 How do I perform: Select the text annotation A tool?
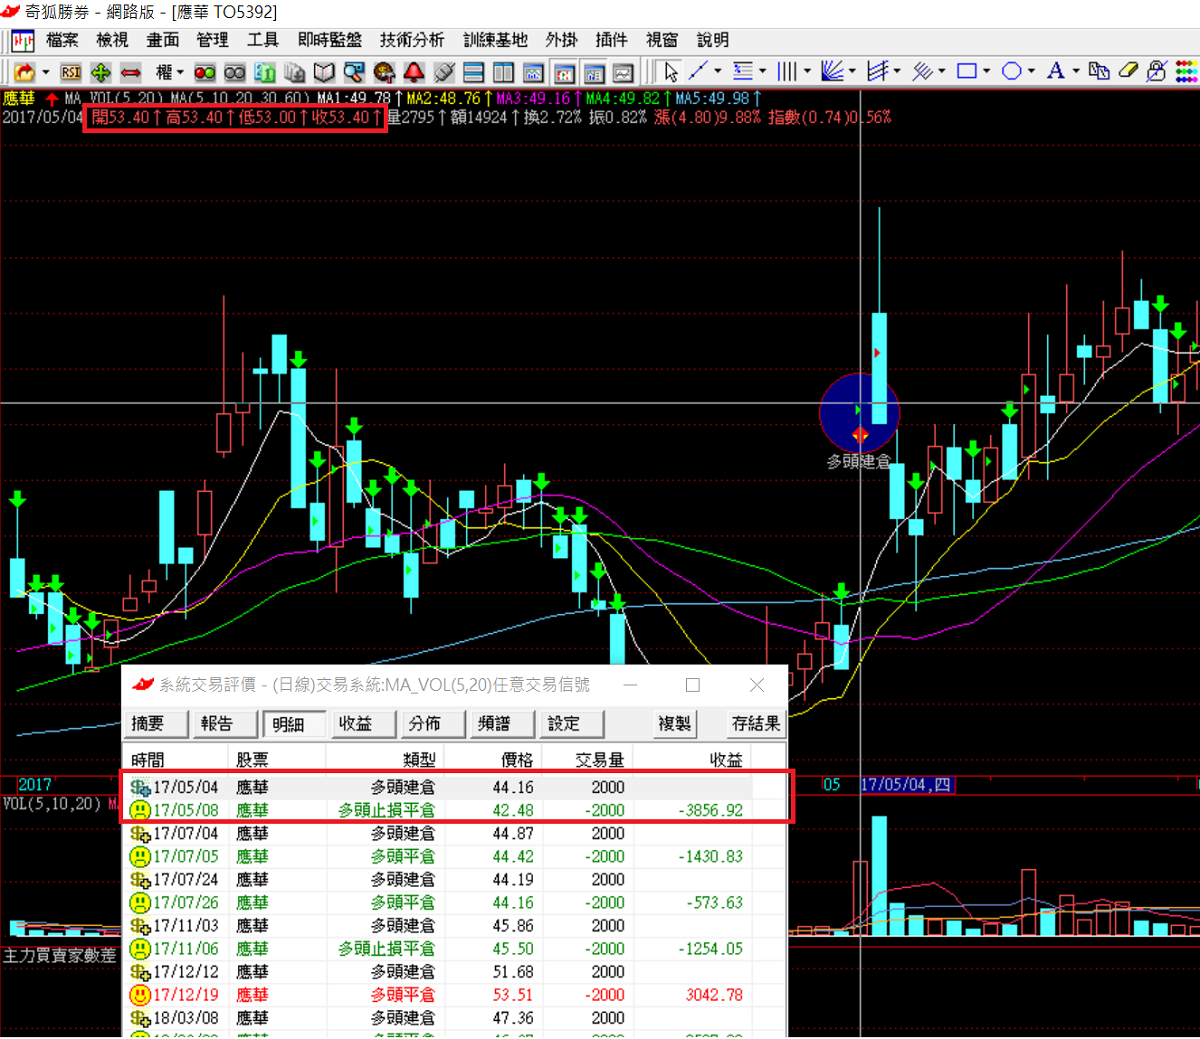point(1055,71)
